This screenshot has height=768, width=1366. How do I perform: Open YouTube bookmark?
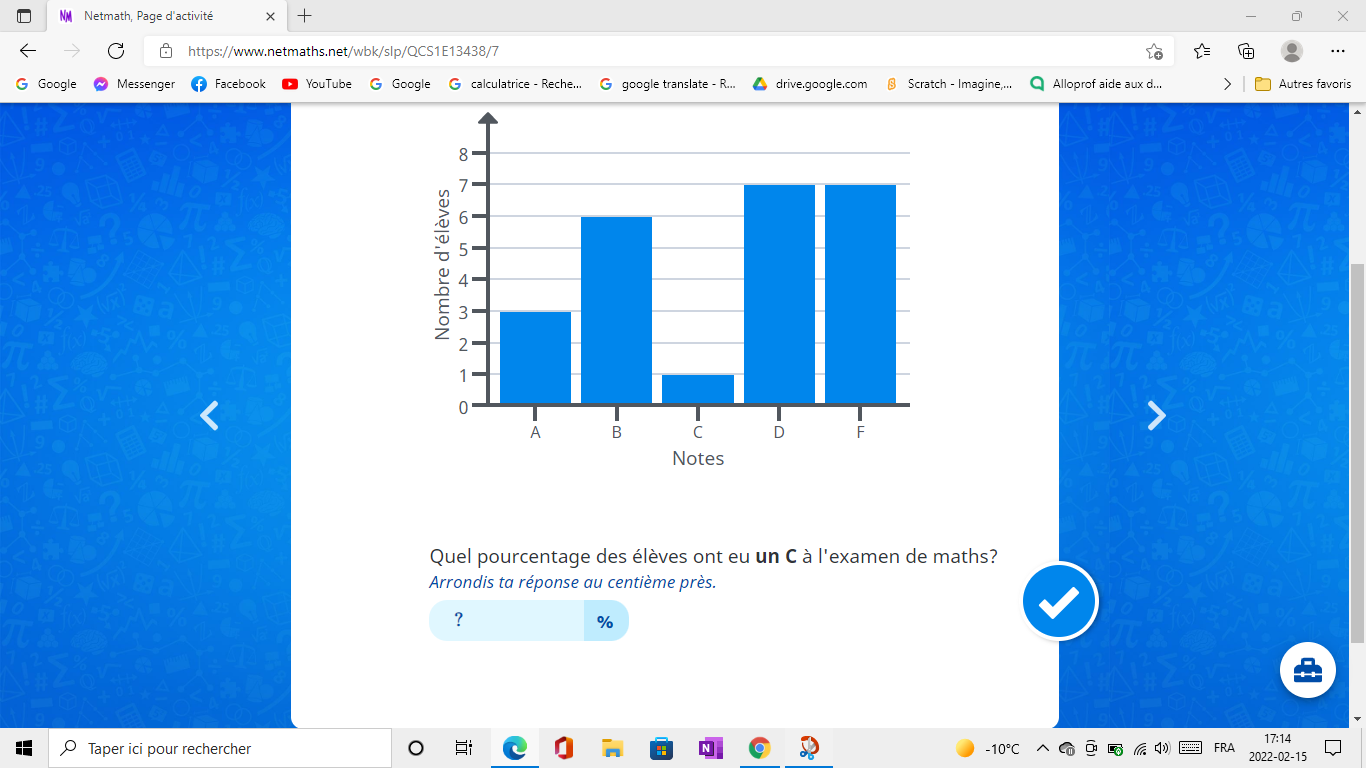coord(317,84)
